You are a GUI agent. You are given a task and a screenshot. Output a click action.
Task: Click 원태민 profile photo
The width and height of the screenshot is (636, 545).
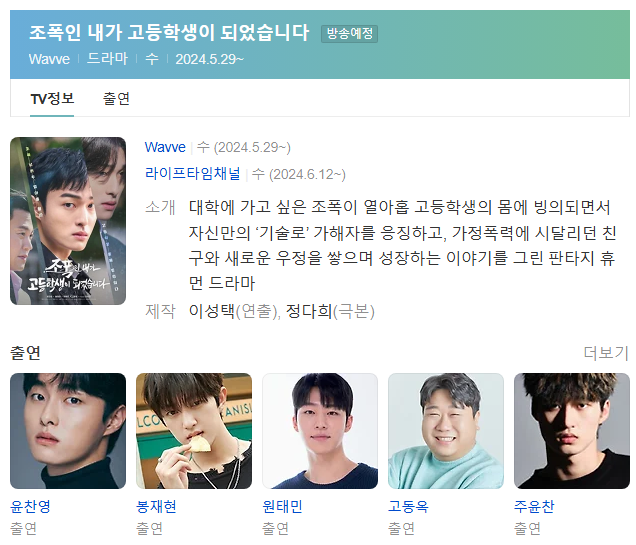tap(320, 431)
